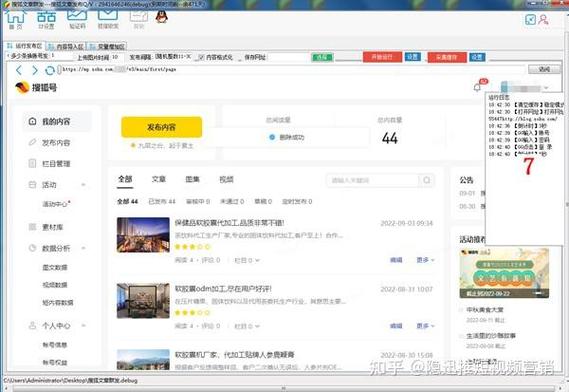The width and height of the screenshot is (569, 392).
Task: Open article titled 软胶囊机厂家
Action: 234,355
